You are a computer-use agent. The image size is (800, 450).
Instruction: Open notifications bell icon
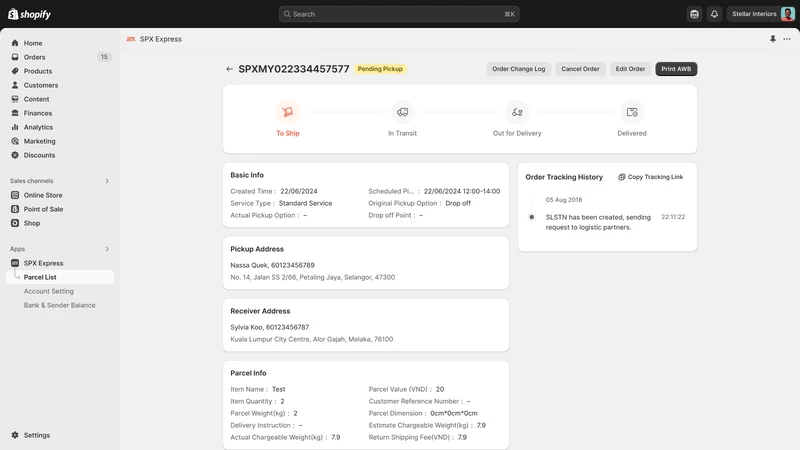pyautogui.click(x=714, y=14)
